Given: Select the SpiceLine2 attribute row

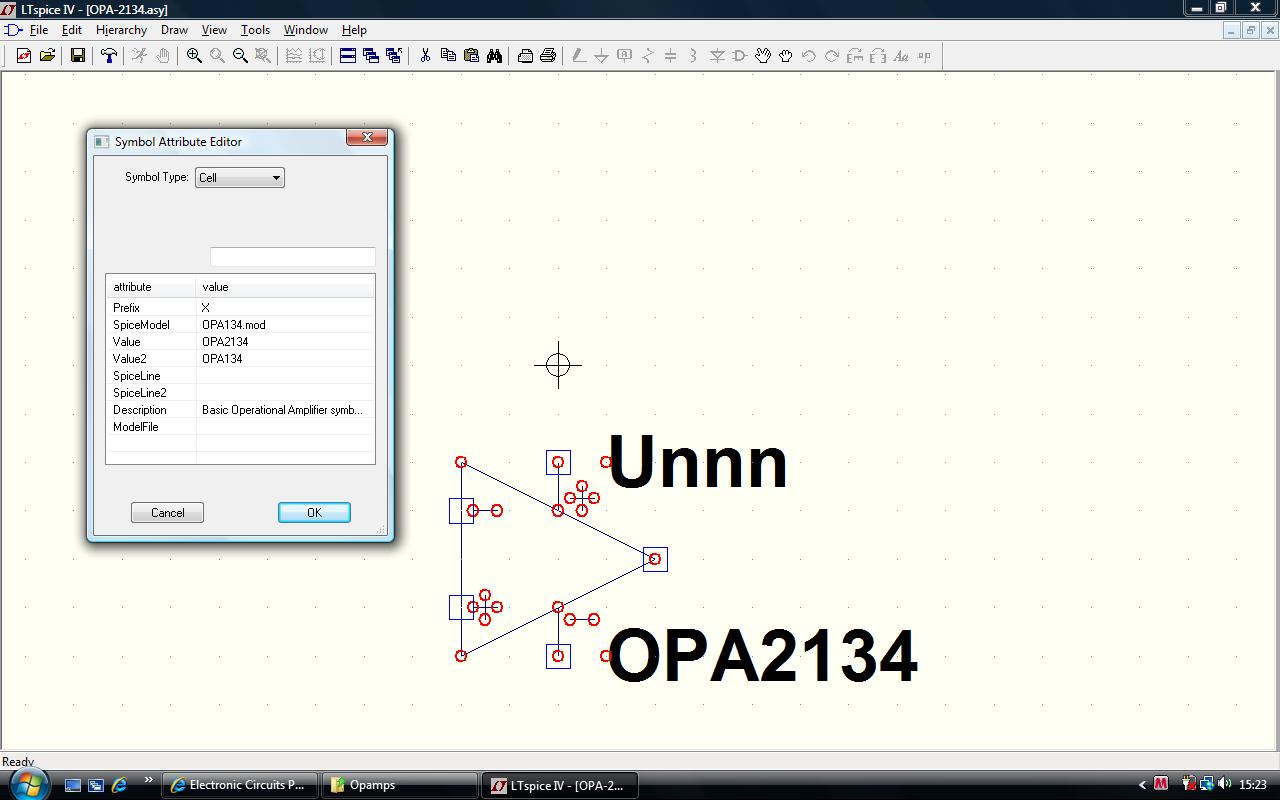Looking at the screenshot, I should click(x=240, y=393).
